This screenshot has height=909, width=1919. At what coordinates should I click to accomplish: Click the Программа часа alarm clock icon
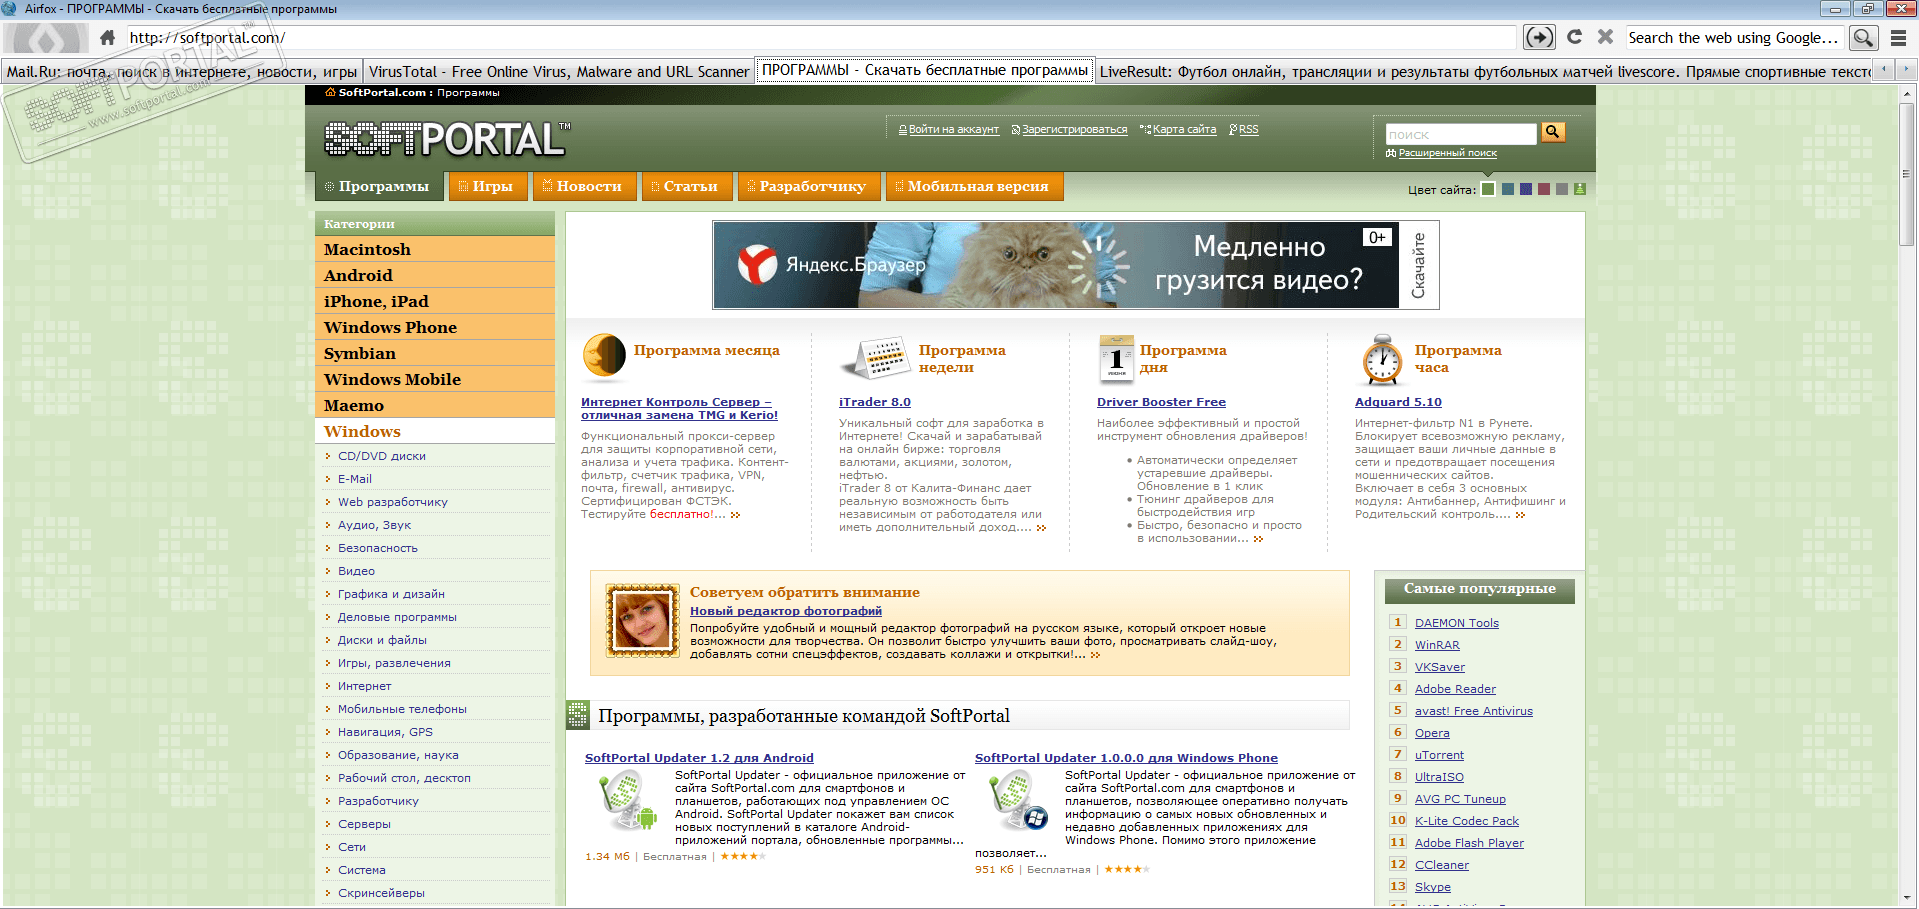pos(1382,359)
